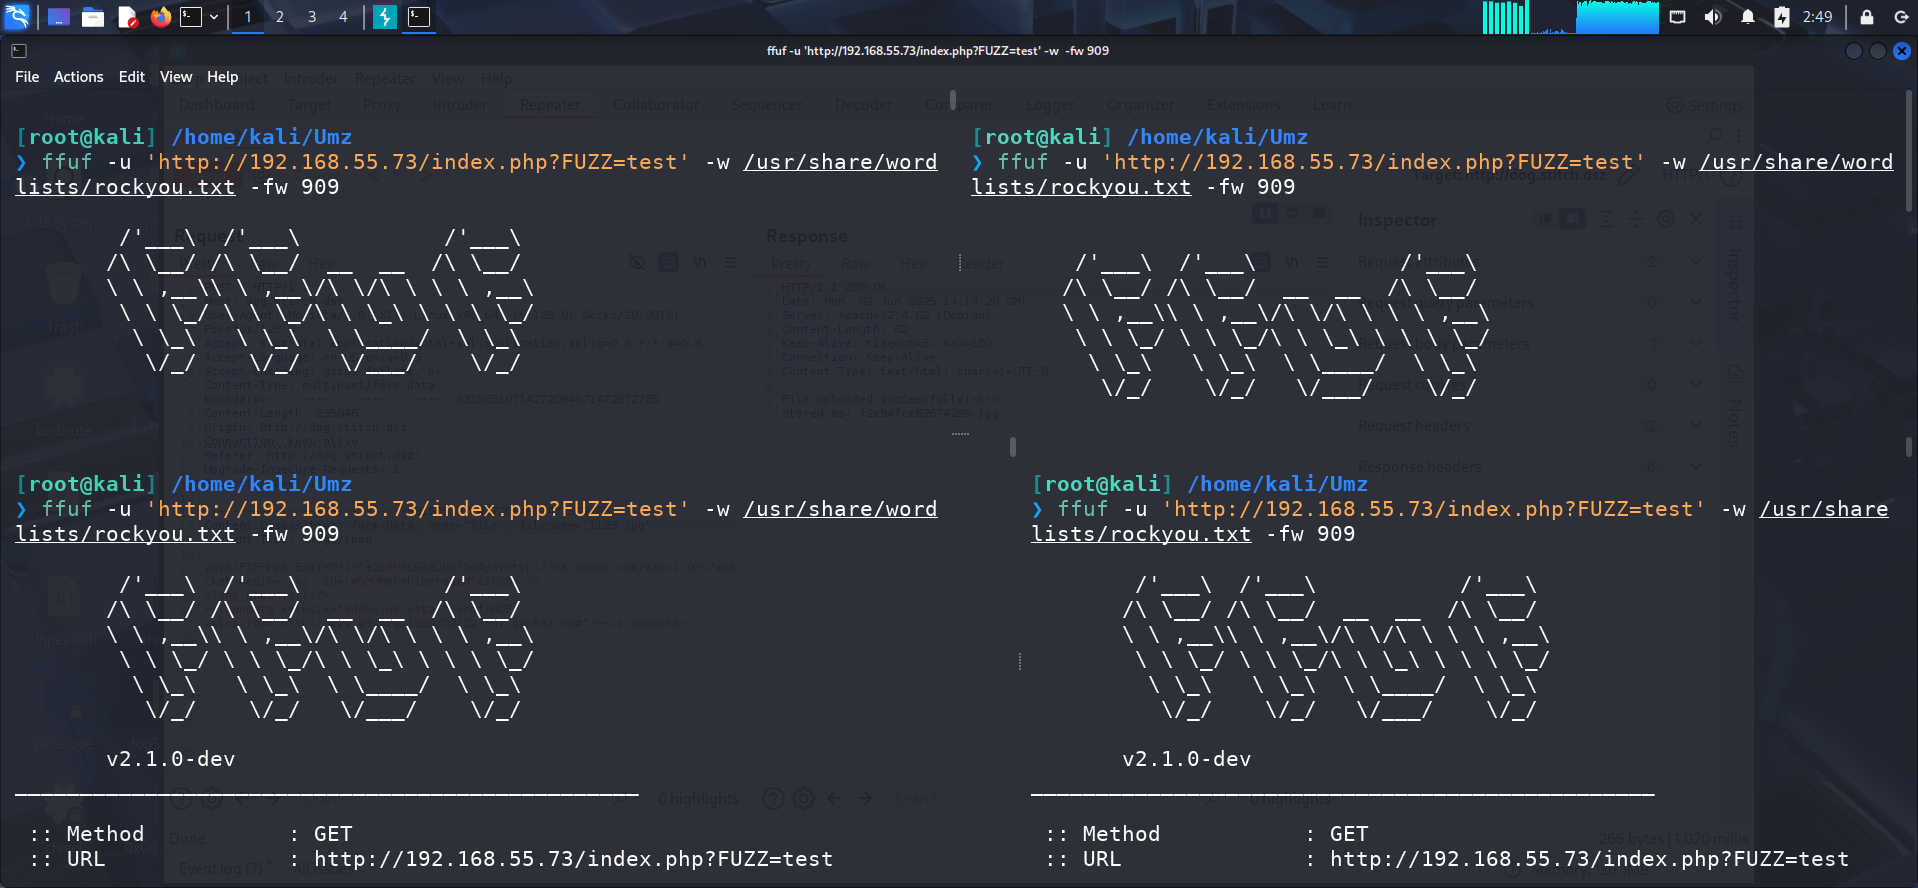The height and width of the screenshot is (888, 1918).
Task: Open the CPU usage graph monitor
Action: (x=1505, y=17)
